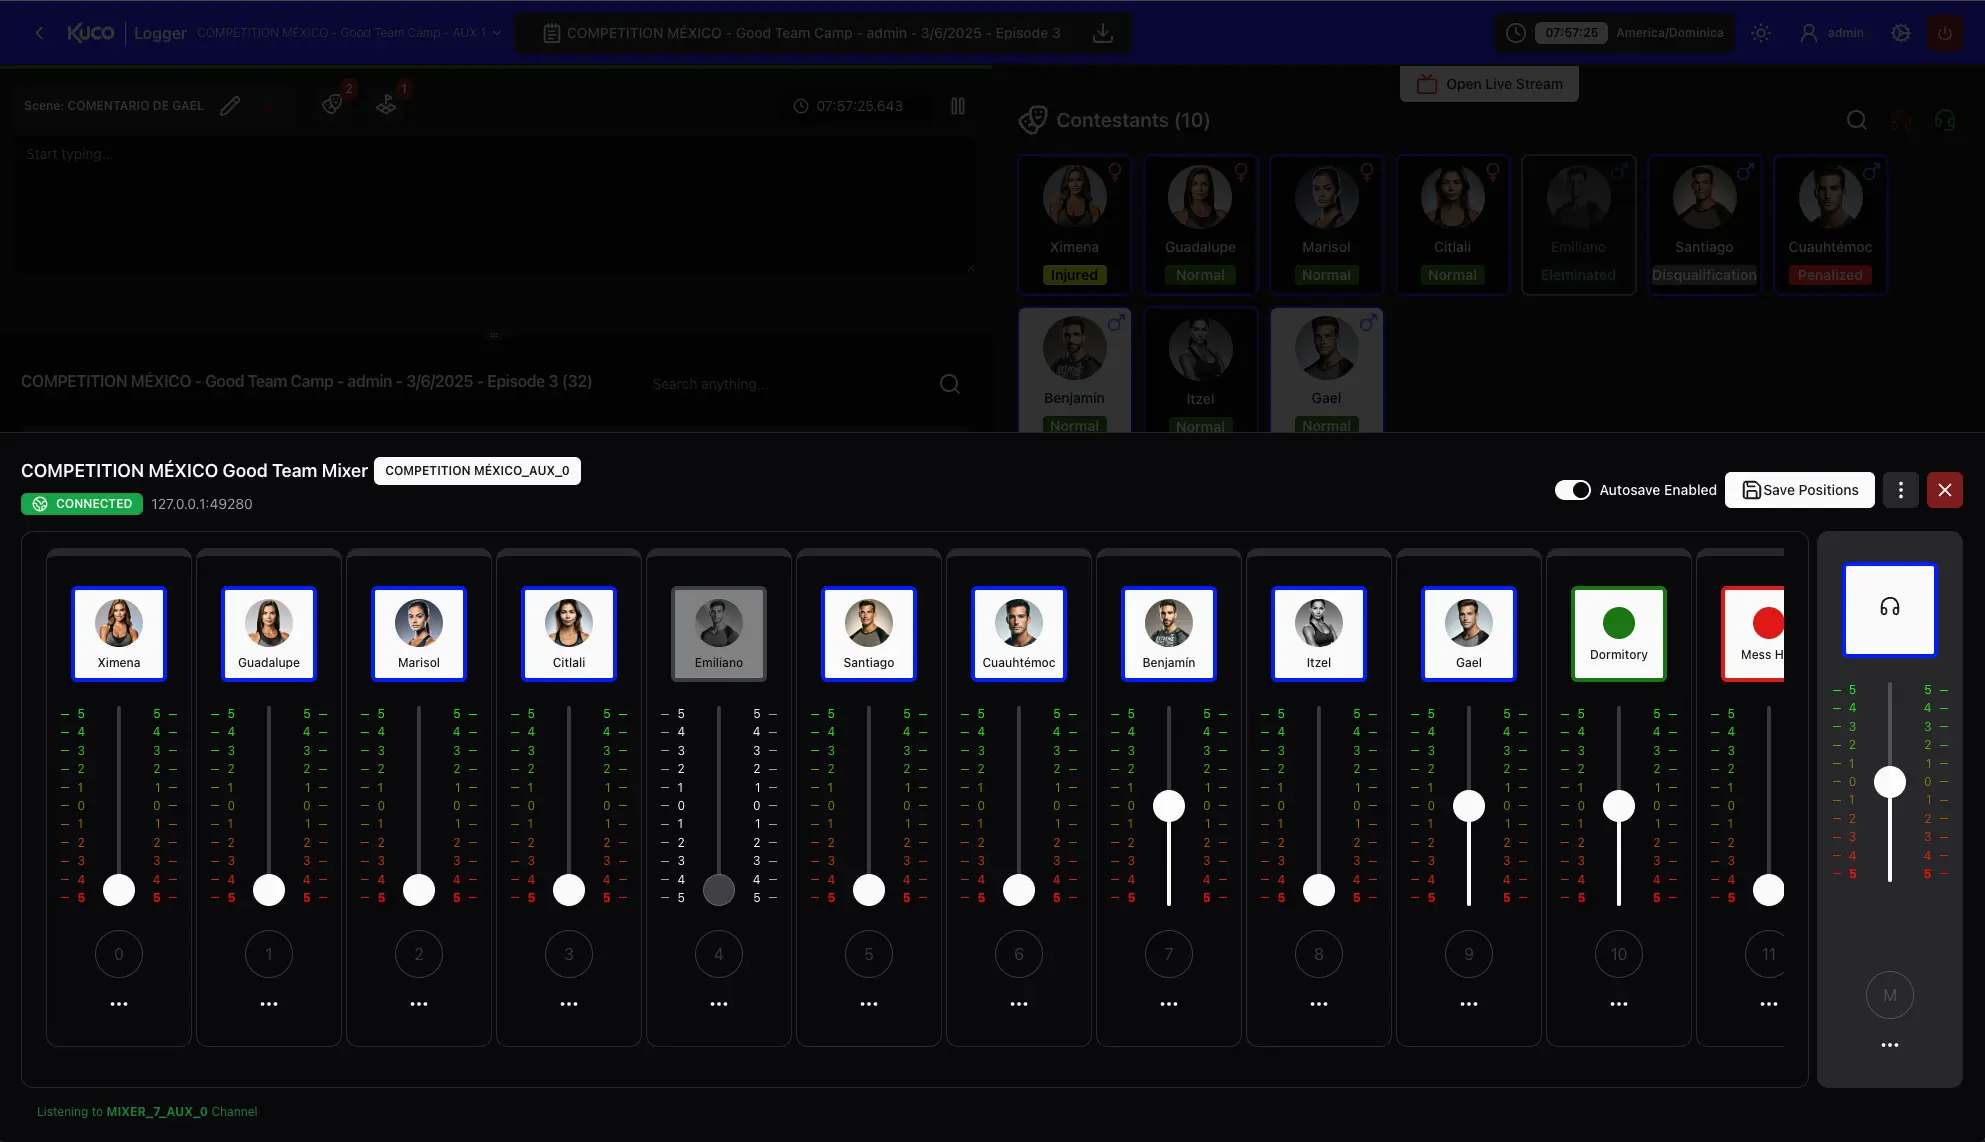Disable the Autosave Enabled switch

[1573, 490]
